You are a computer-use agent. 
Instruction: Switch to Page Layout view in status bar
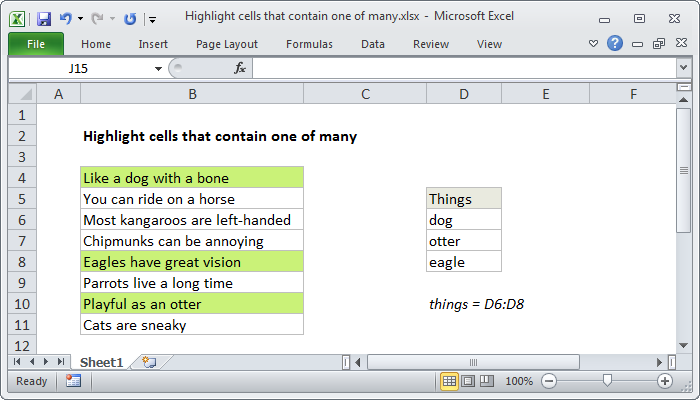point(468,381)
